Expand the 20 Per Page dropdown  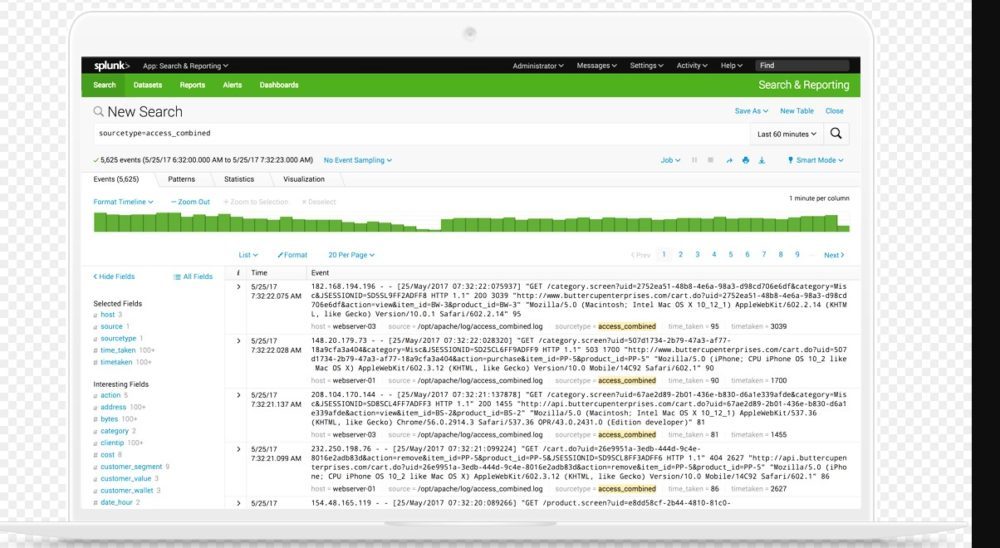tap(349, 255)
